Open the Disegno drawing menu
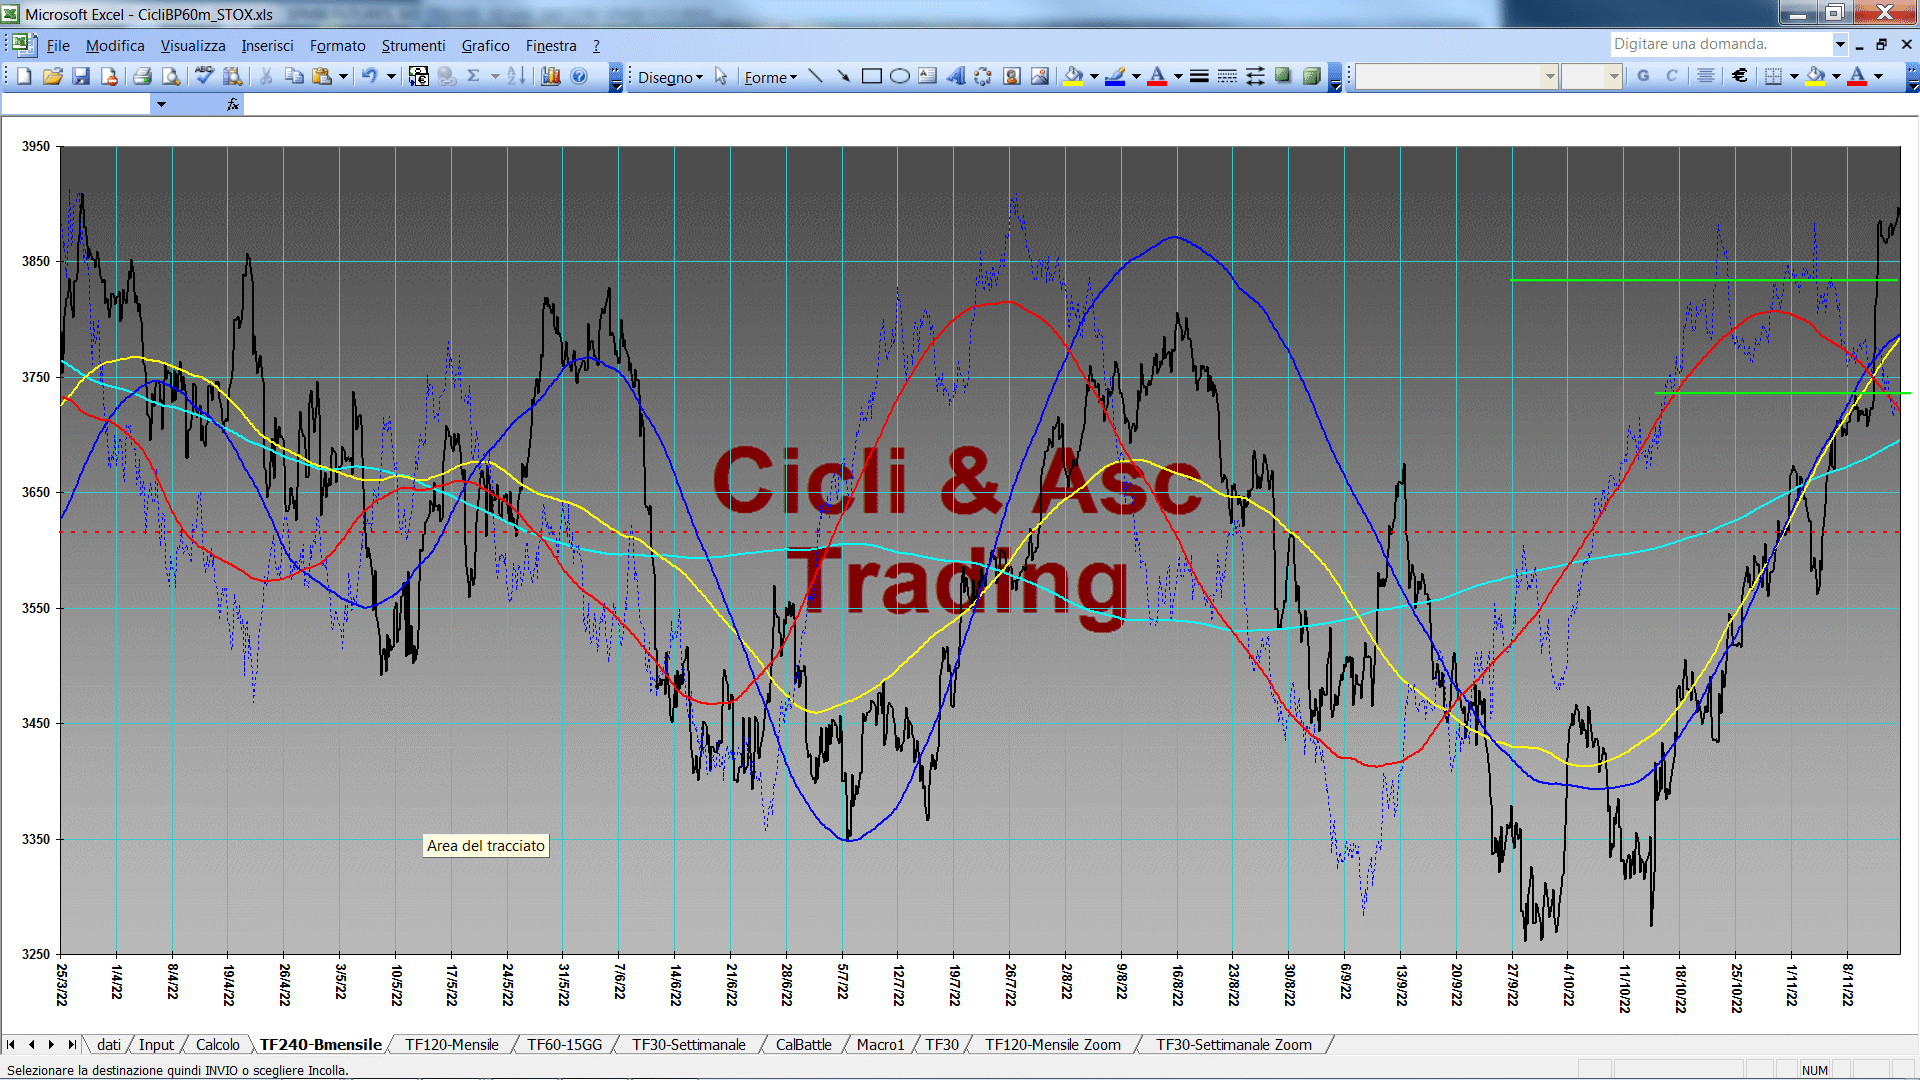This screenshot has height=1080, width=1920. (670, 77)
